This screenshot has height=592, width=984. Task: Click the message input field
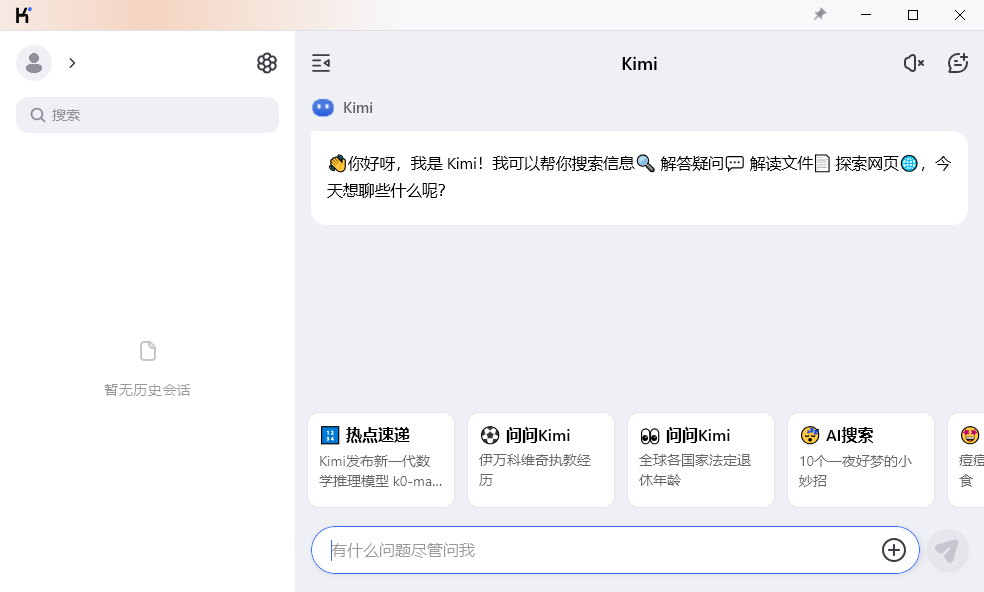(600, 550)
